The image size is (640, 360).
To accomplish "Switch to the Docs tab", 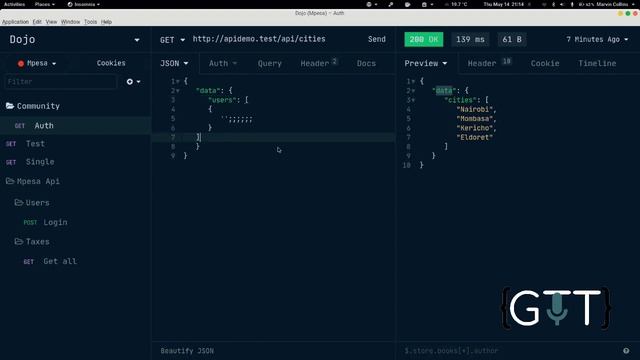I will coord(366,64).
